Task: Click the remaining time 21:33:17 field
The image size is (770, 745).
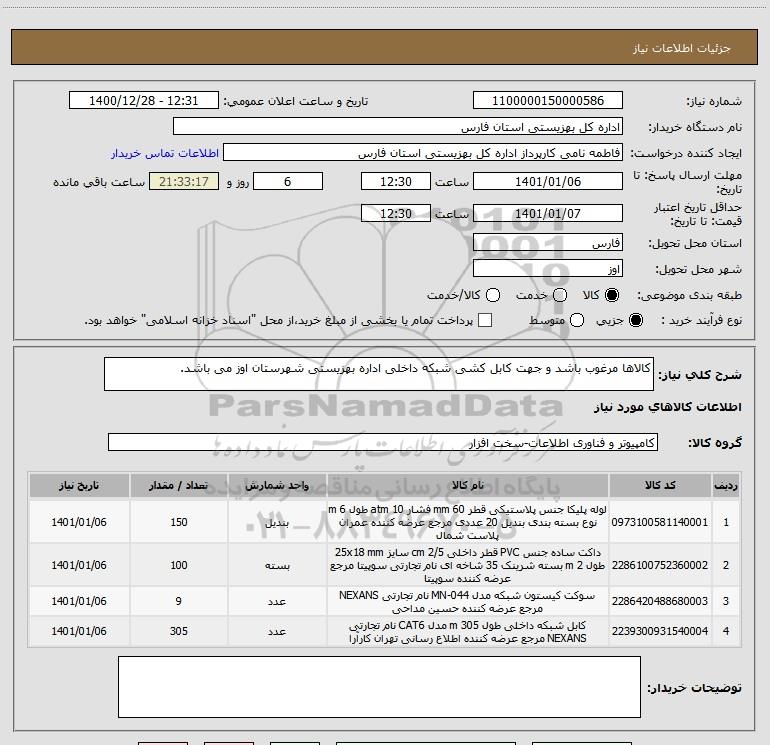Action: (x=184, y=181)
